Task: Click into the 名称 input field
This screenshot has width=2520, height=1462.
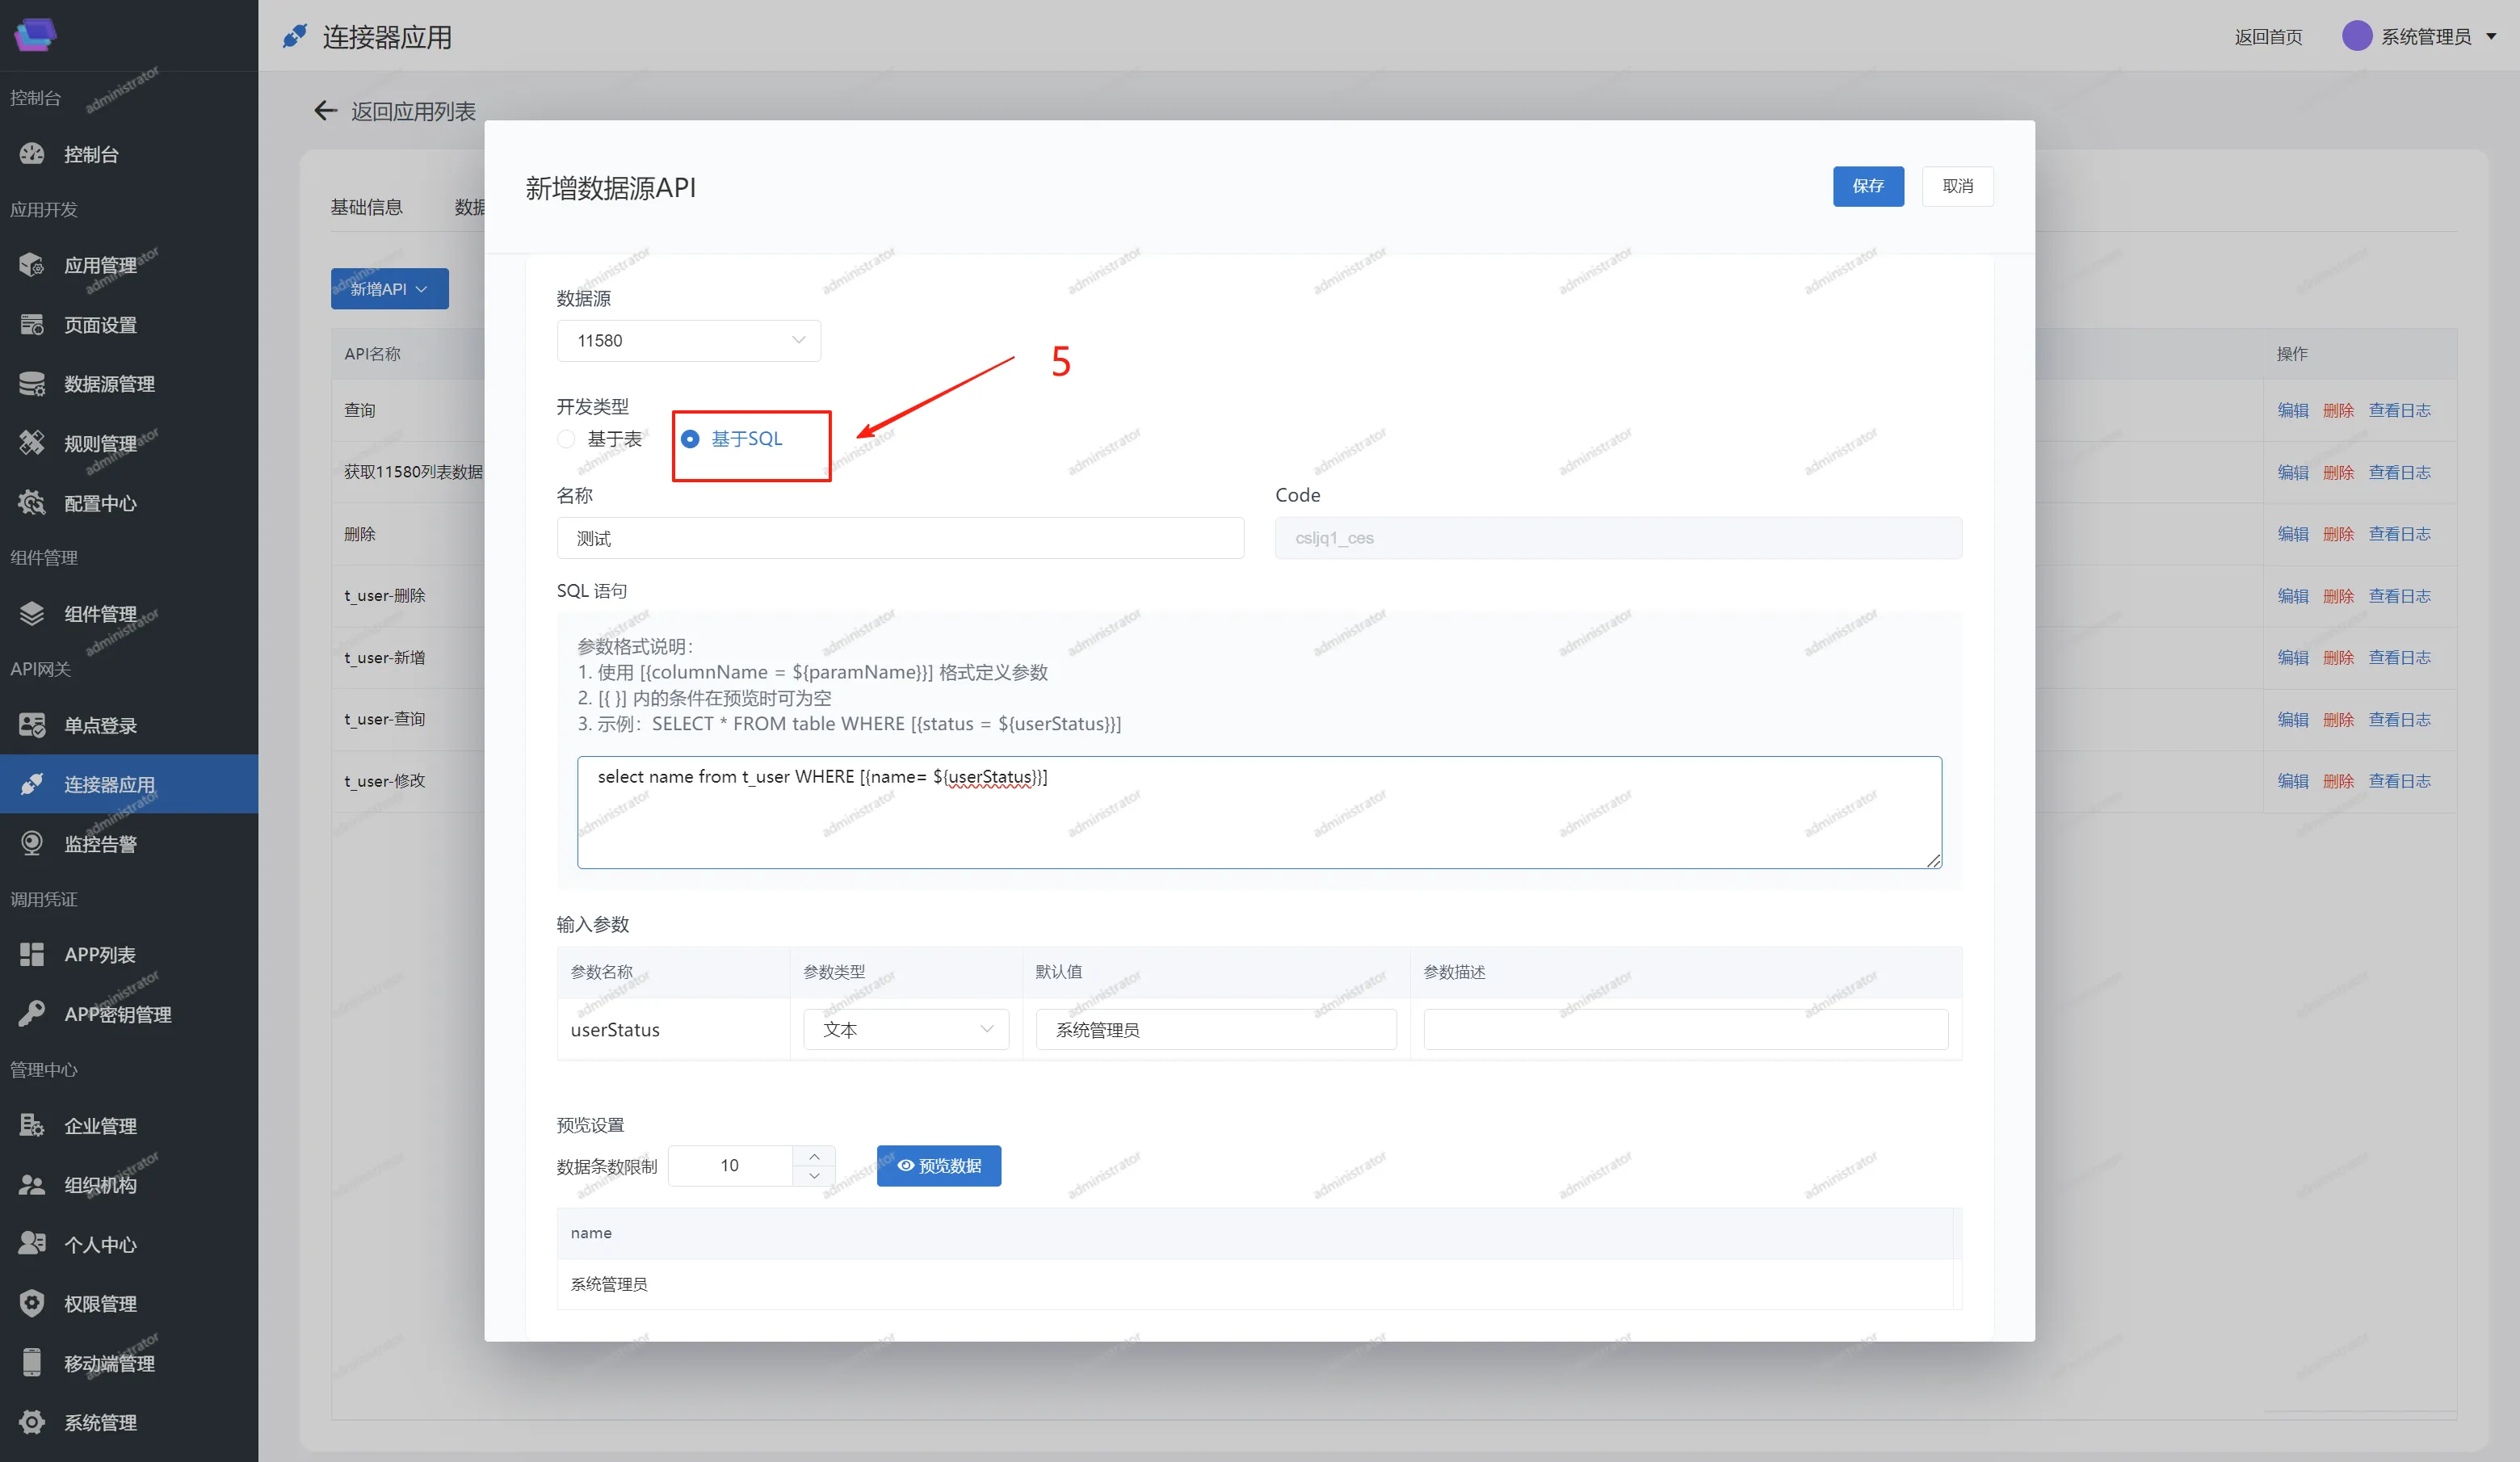Action: (x=899, y=538)
